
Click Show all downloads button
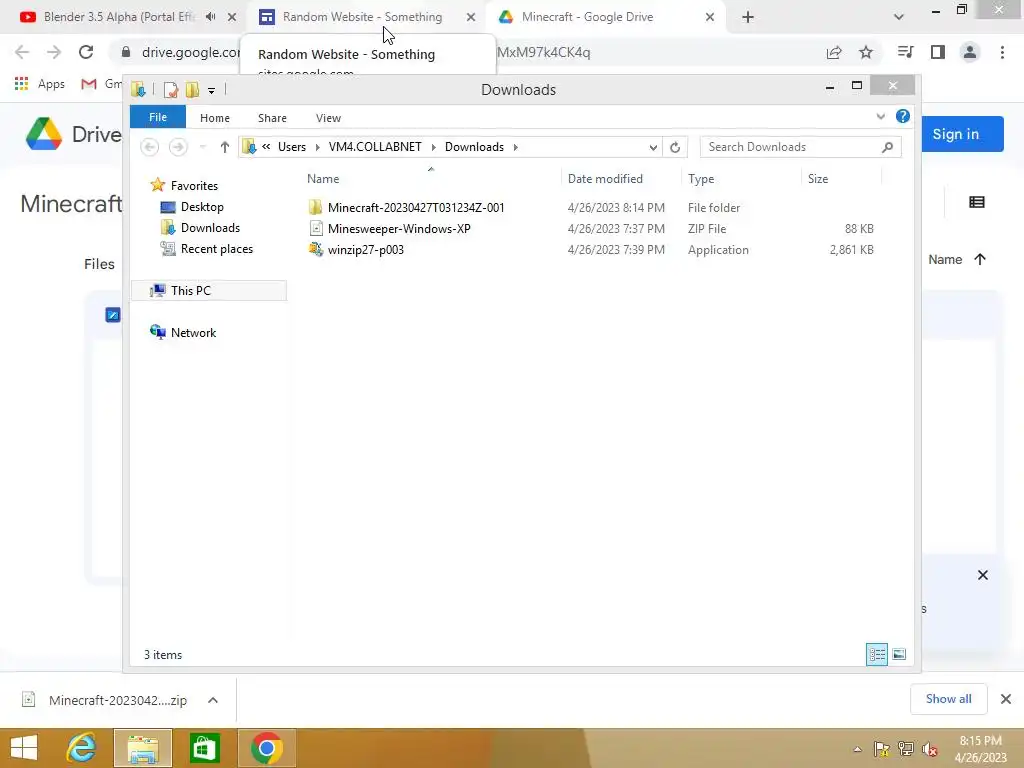point(948,699)
